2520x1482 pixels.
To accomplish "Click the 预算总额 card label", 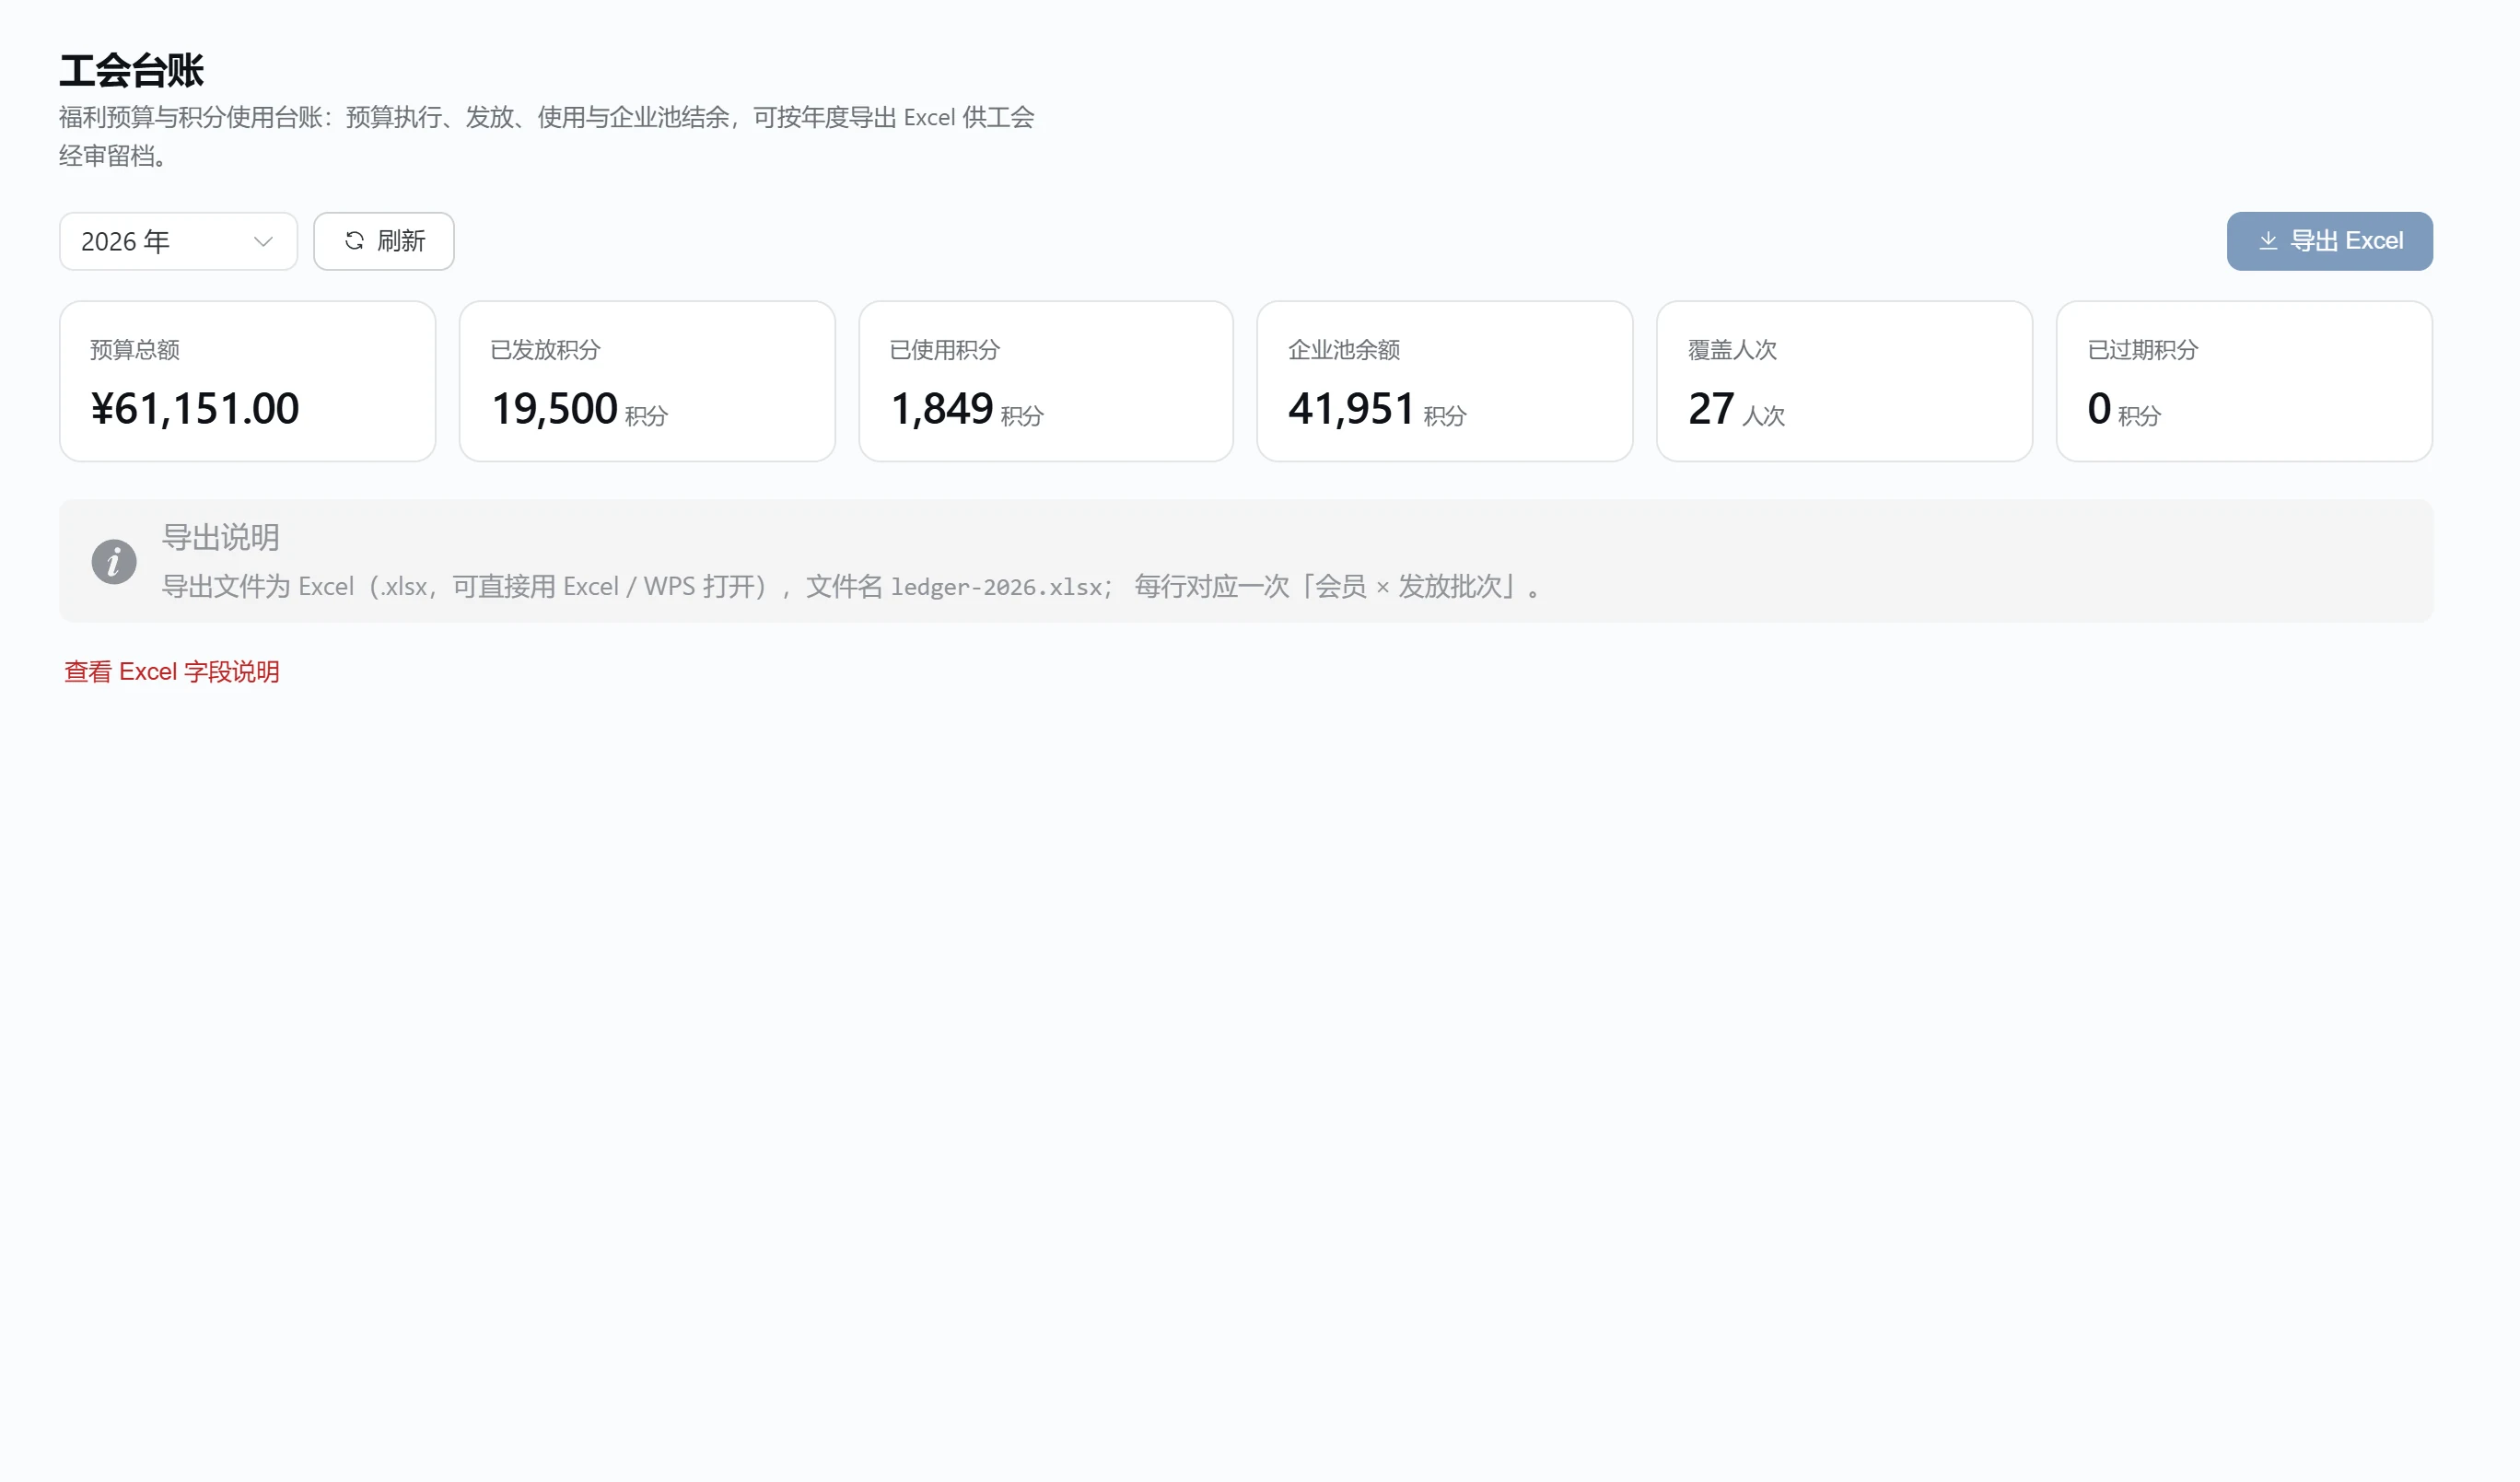I will pos(135,350).
